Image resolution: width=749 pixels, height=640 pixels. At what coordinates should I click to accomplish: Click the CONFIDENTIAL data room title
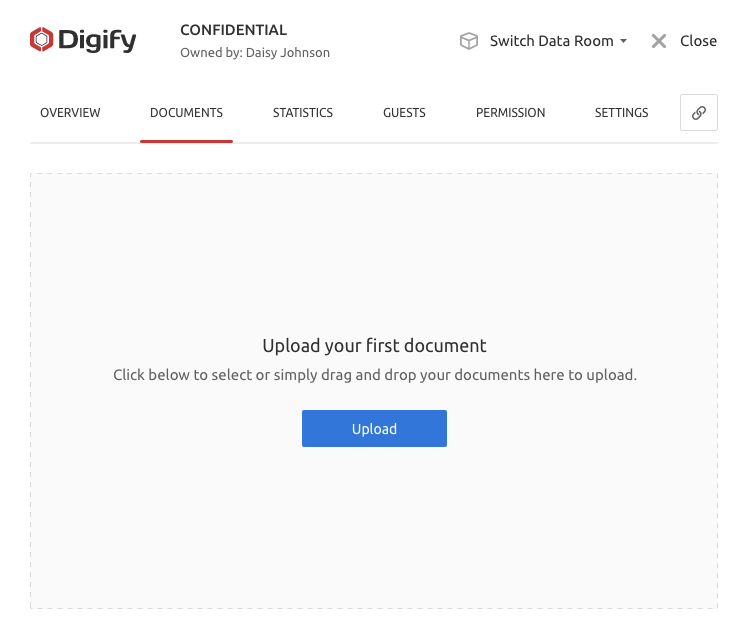(233, 30)
